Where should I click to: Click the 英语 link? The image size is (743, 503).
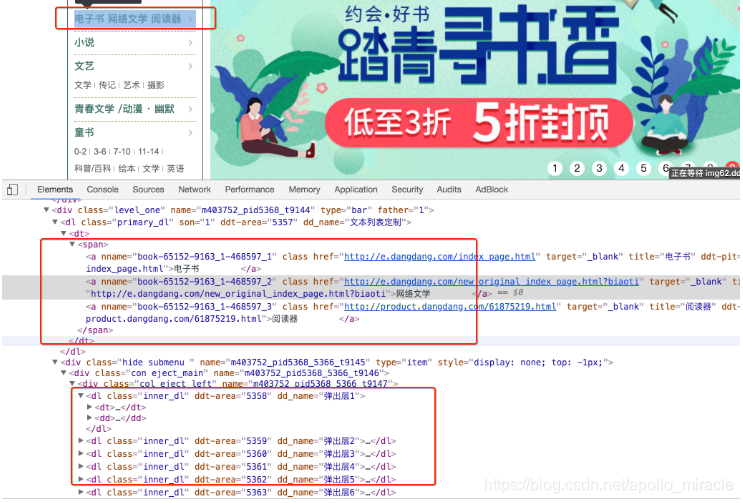pyautogui.click(x=175, y=169)
